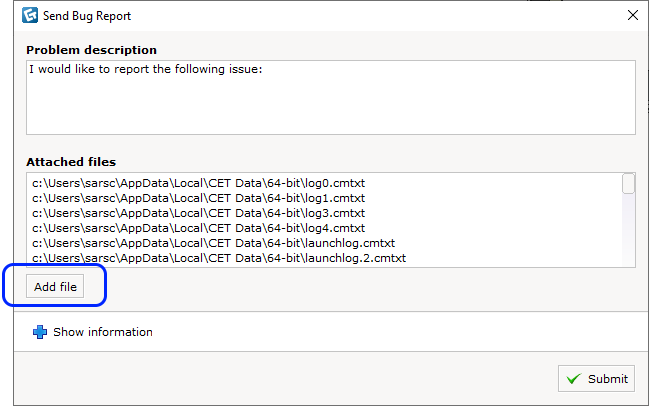649x406 pixels.
Task: Click after the text 'following issue:'
Action: tap(267, 69)
